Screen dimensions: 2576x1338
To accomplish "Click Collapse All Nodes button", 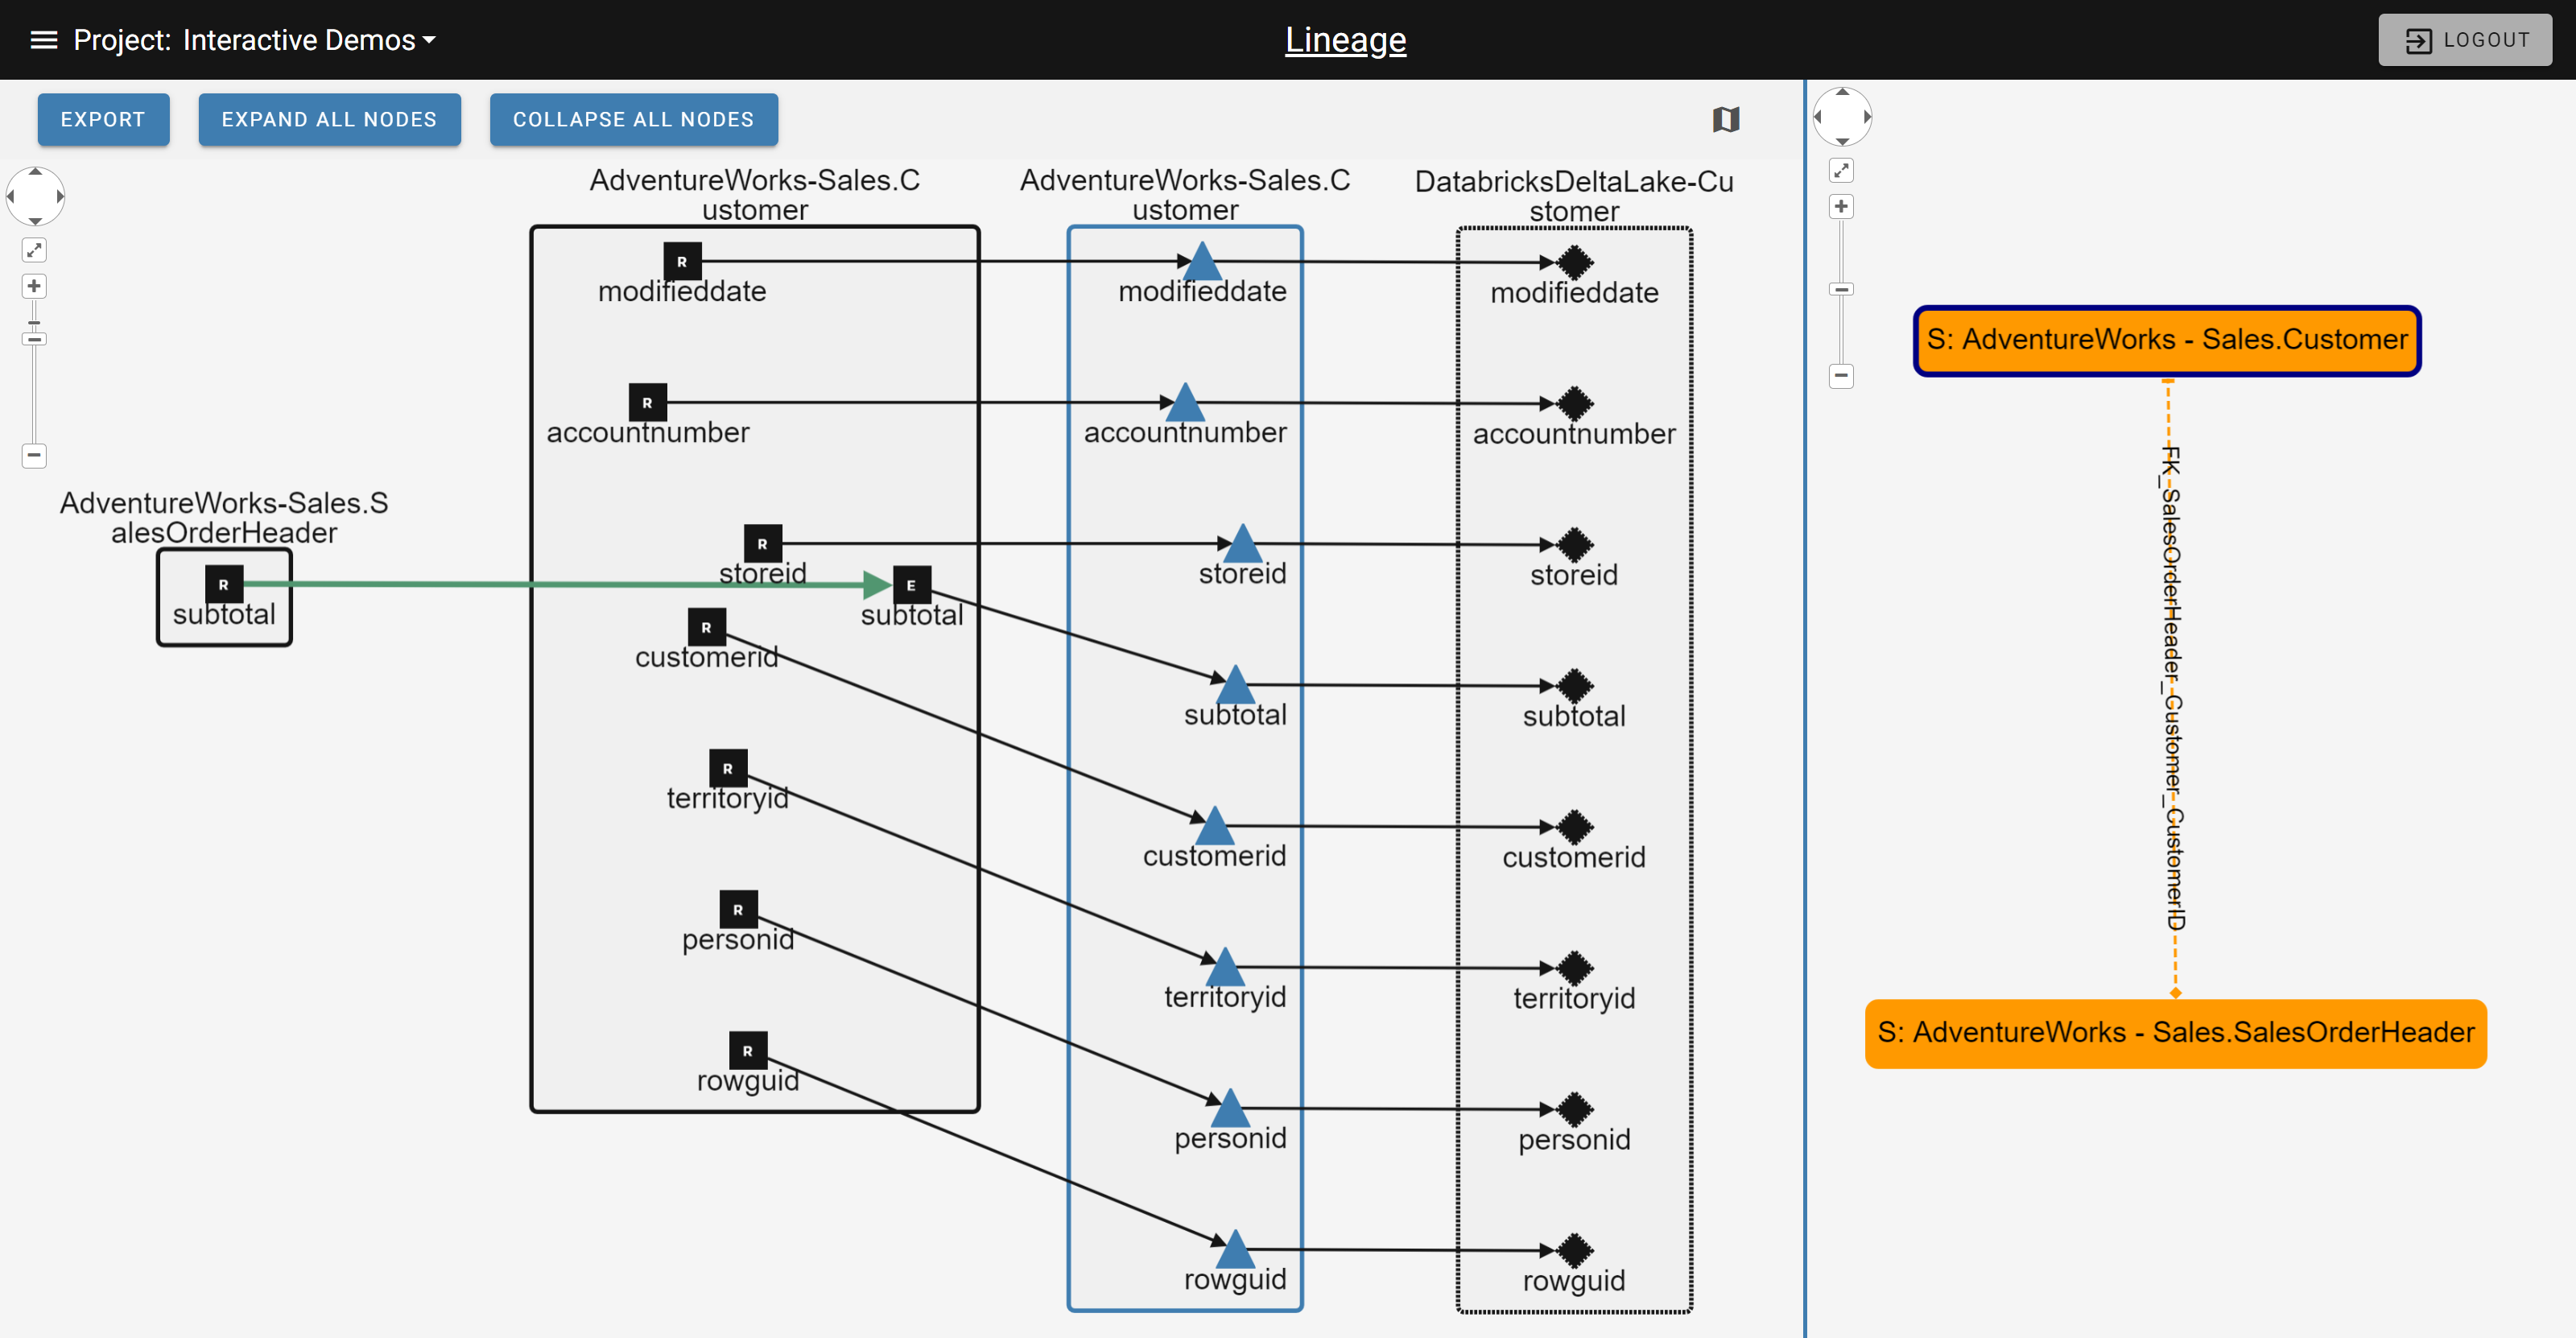I will (x=633, y=119).
